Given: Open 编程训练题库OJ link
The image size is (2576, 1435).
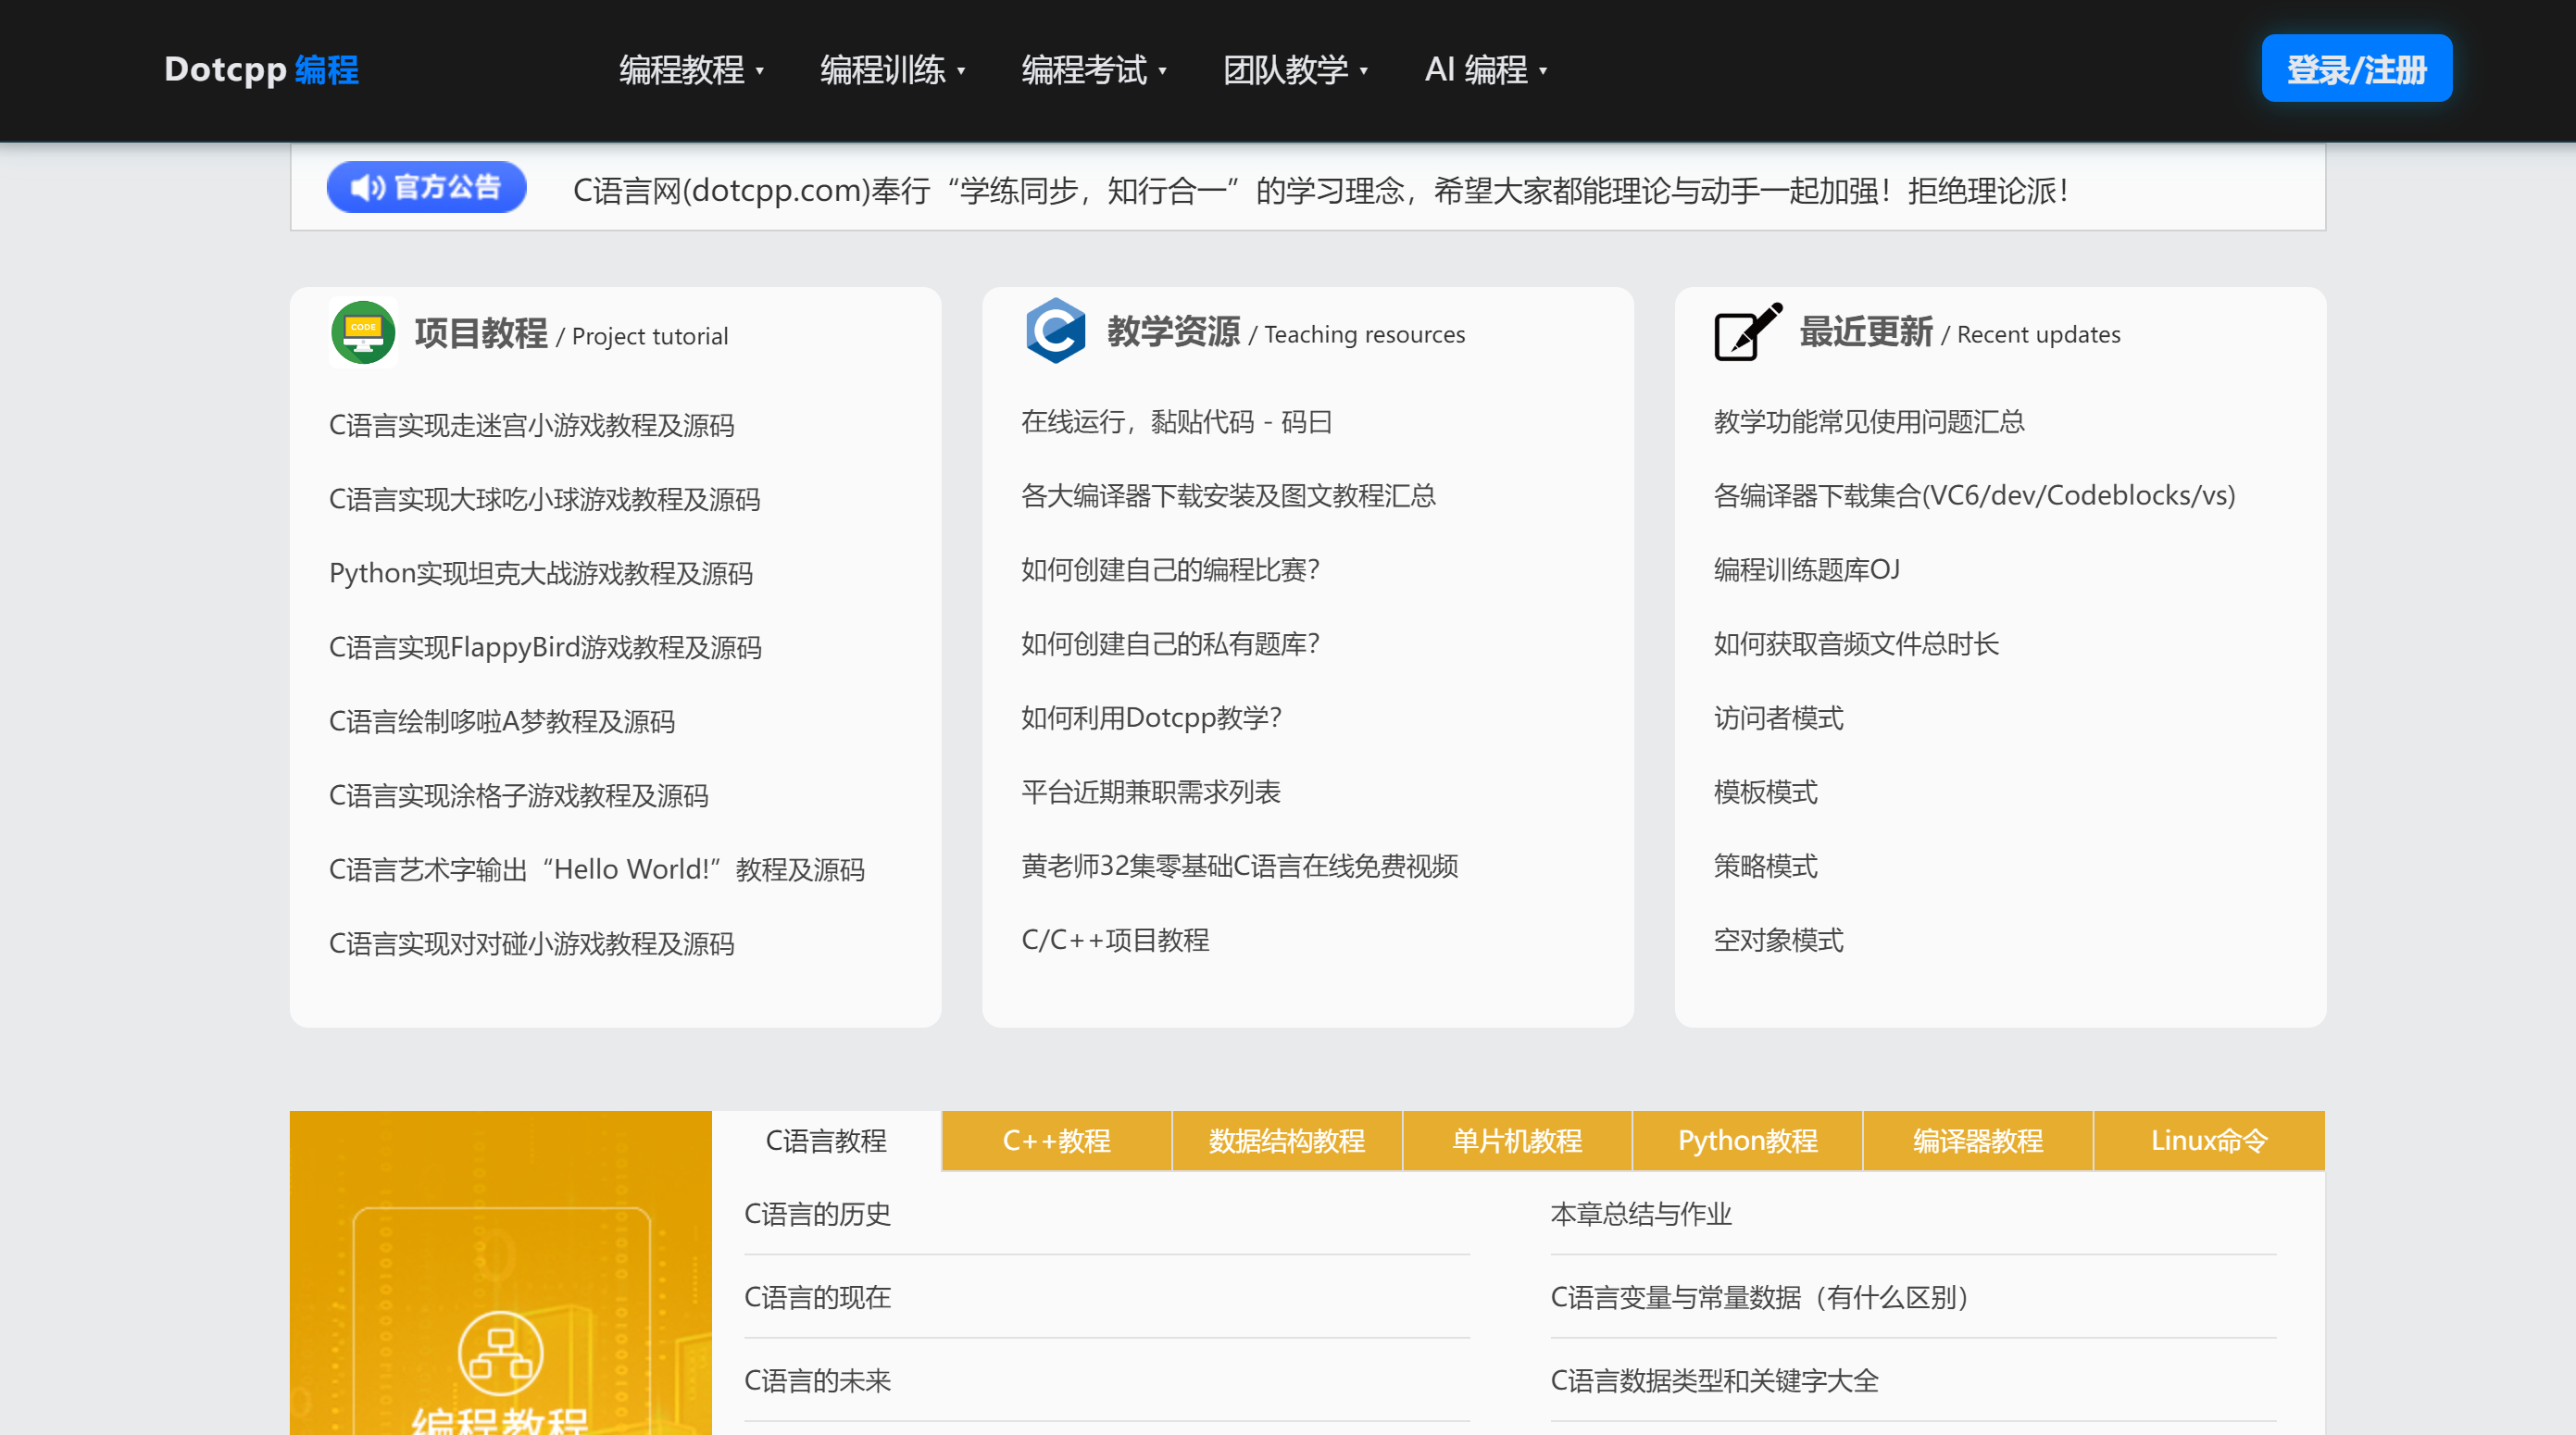Looking at the screenshot, I should click(x=1806, y=570).
